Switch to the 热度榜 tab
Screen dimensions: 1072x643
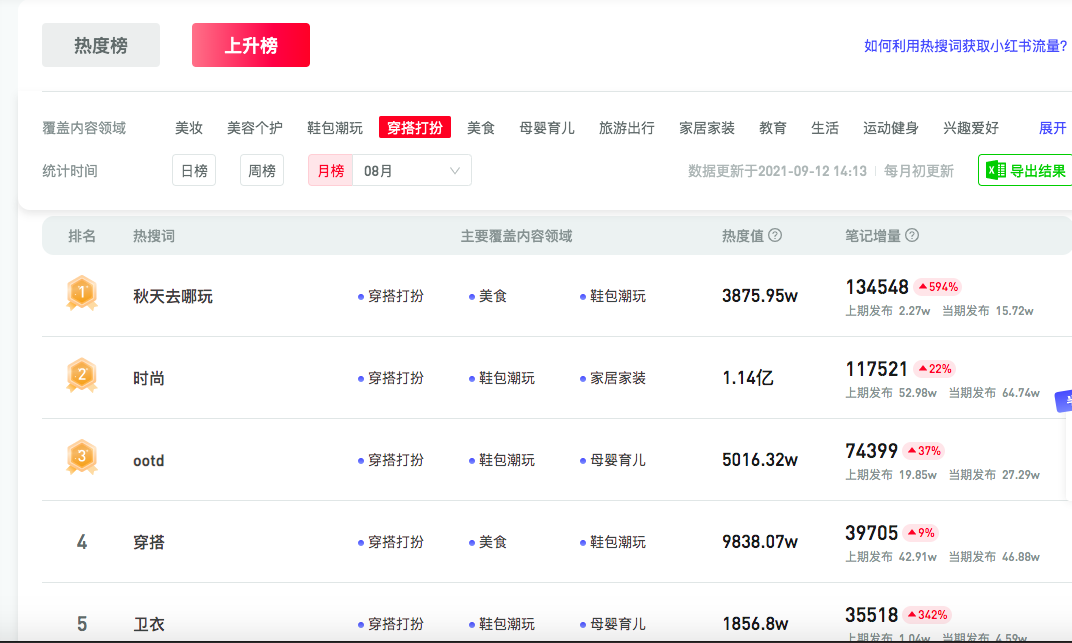tap(100, 45)
